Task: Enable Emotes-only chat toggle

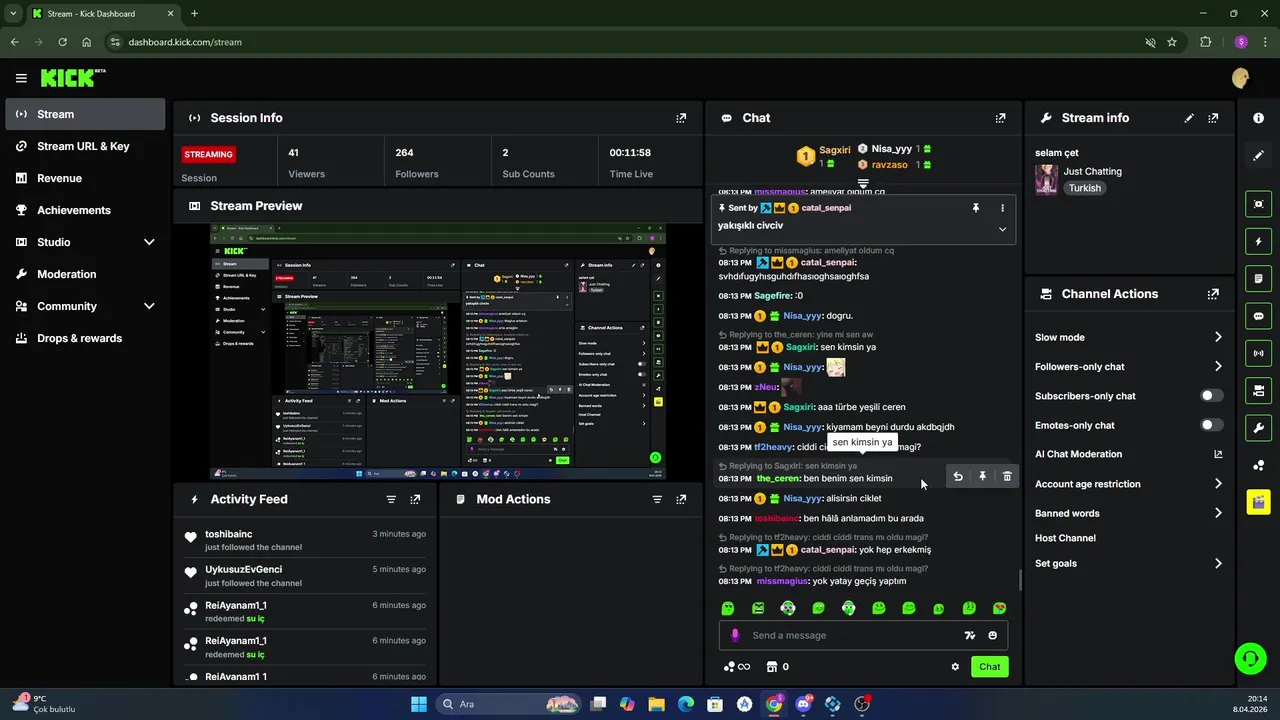Action: click(x=1211, y=425)
